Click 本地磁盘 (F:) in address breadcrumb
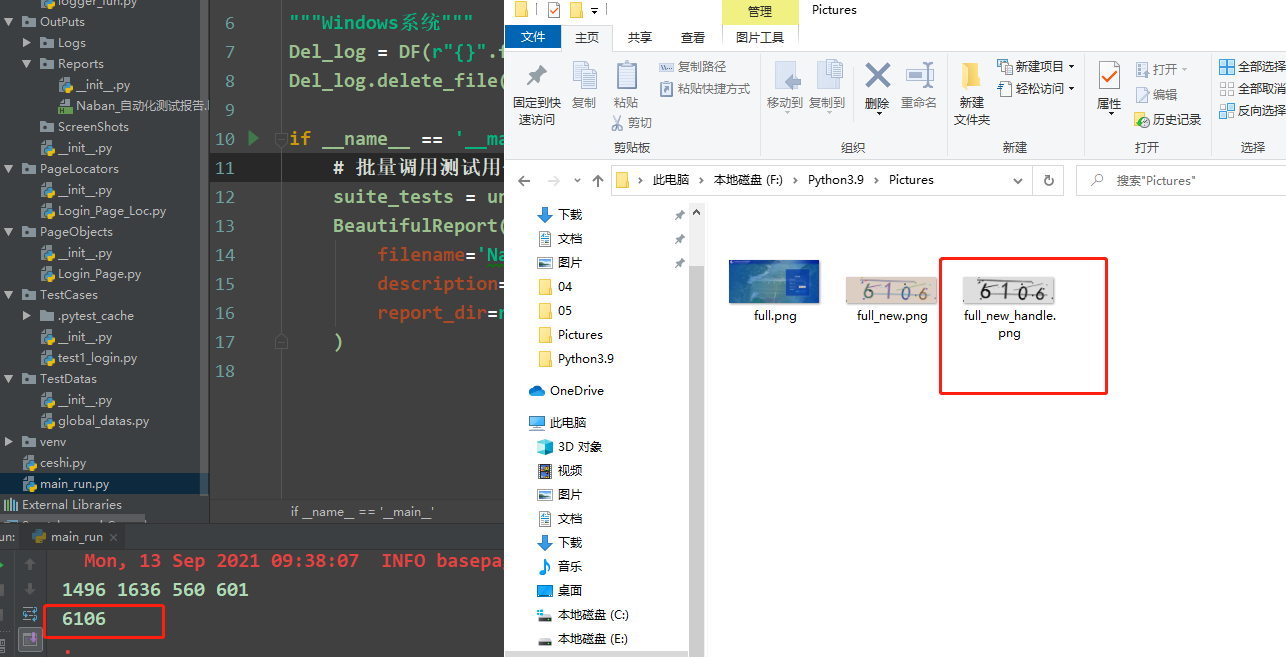This screenshot has height=657, width=1286. click(x=748, y=181)
